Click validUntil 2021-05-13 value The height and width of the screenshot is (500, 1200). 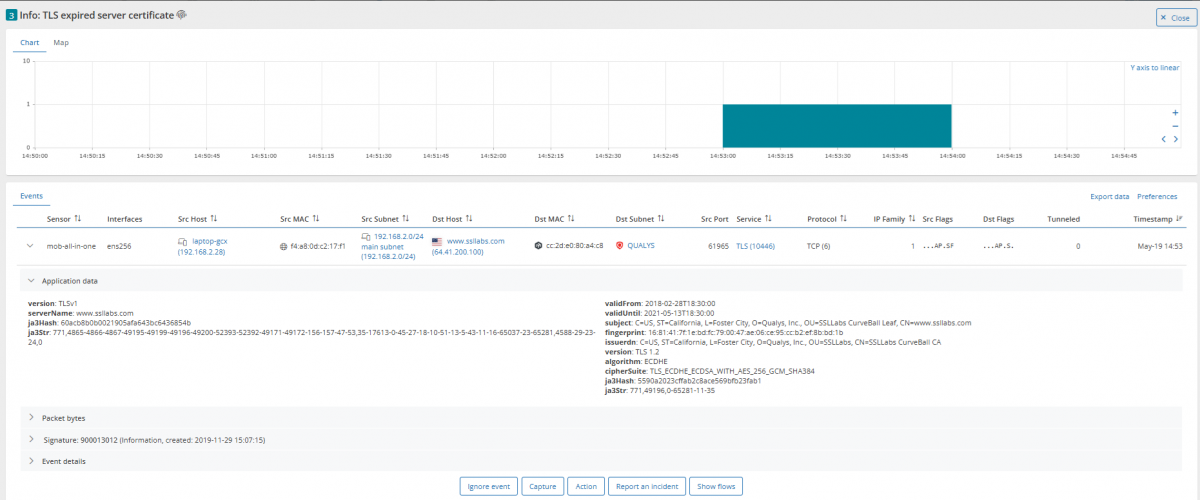point(679,313)
